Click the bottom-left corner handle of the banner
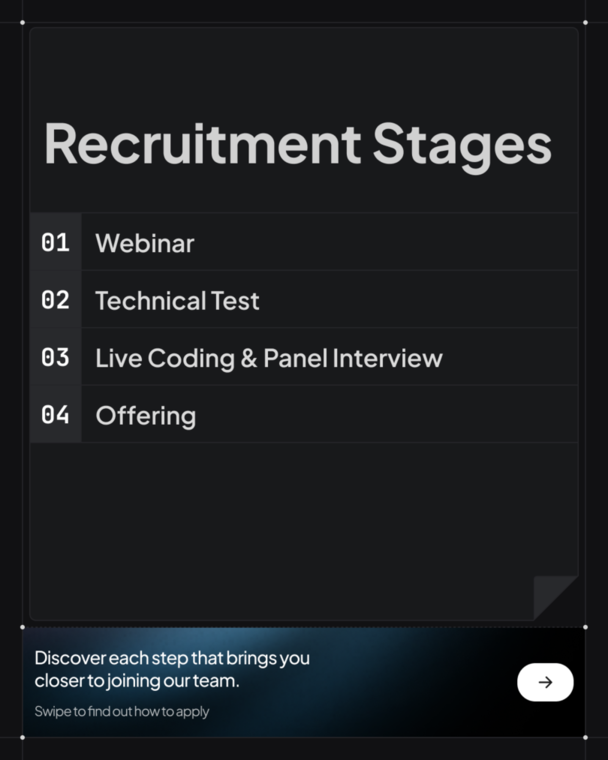 click(22, 737)
